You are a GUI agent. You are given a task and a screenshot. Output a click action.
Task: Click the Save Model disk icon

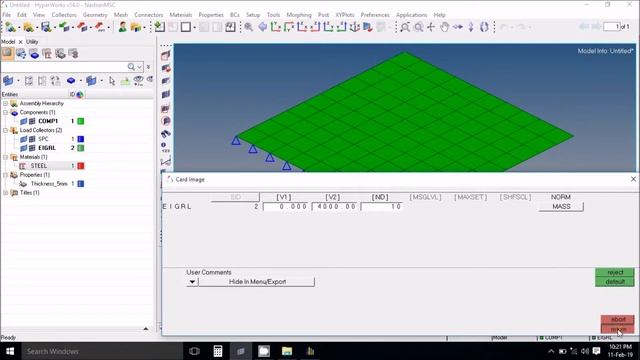point(46,27)
